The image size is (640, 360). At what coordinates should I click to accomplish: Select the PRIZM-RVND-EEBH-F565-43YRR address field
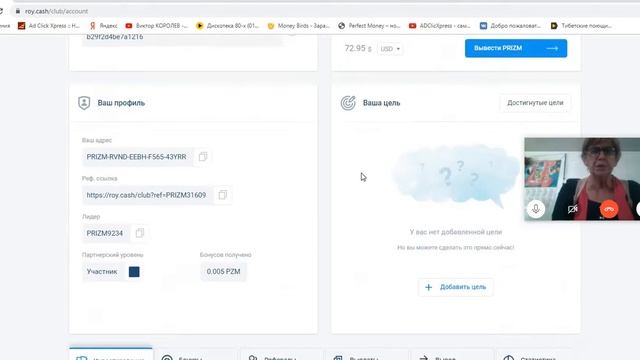click(137, 157)
